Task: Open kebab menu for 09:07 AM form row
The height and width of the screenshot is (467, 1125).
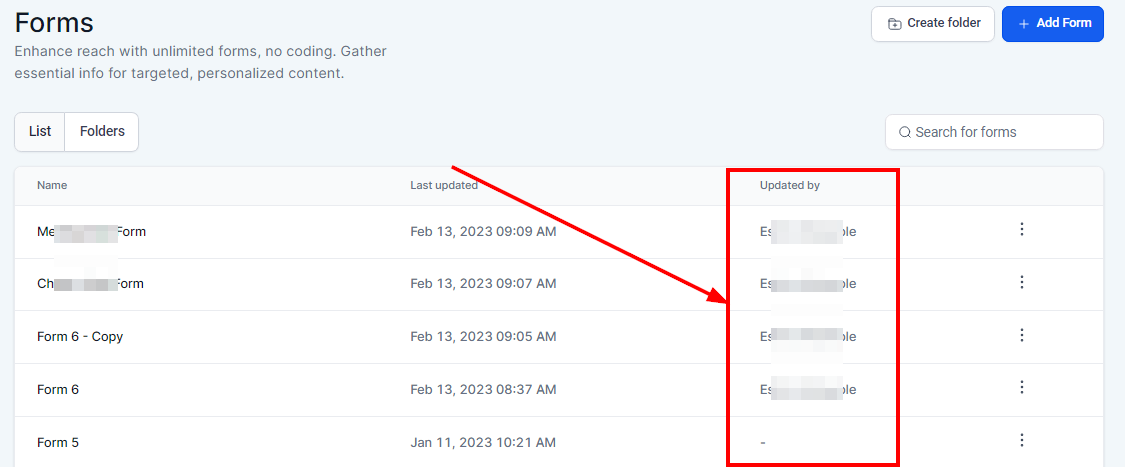Action: click(x=1021, y=283)
